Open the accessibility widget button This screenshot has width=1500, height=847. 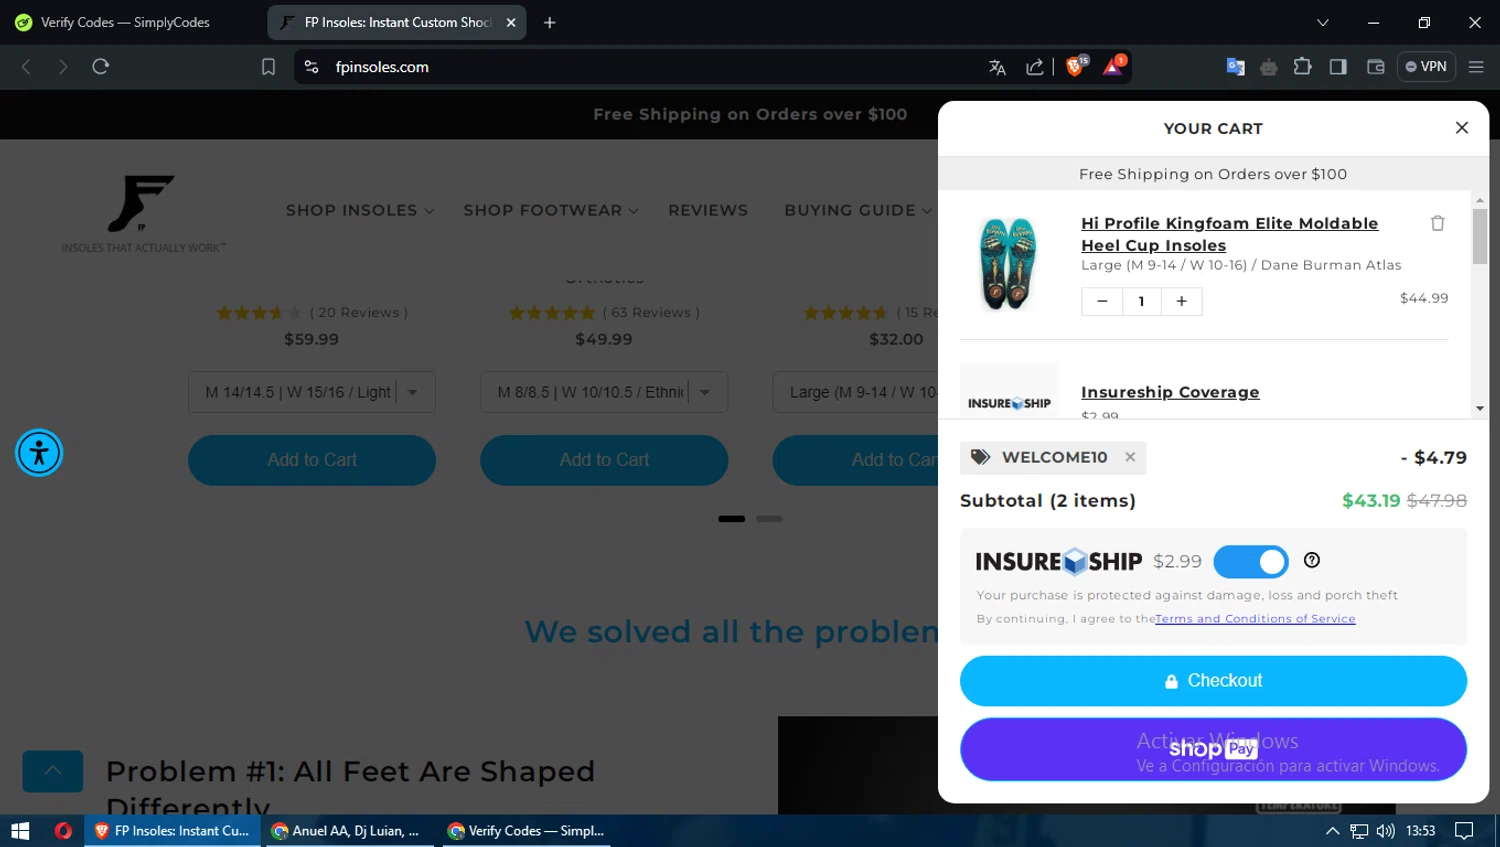(x=39, y=453)
